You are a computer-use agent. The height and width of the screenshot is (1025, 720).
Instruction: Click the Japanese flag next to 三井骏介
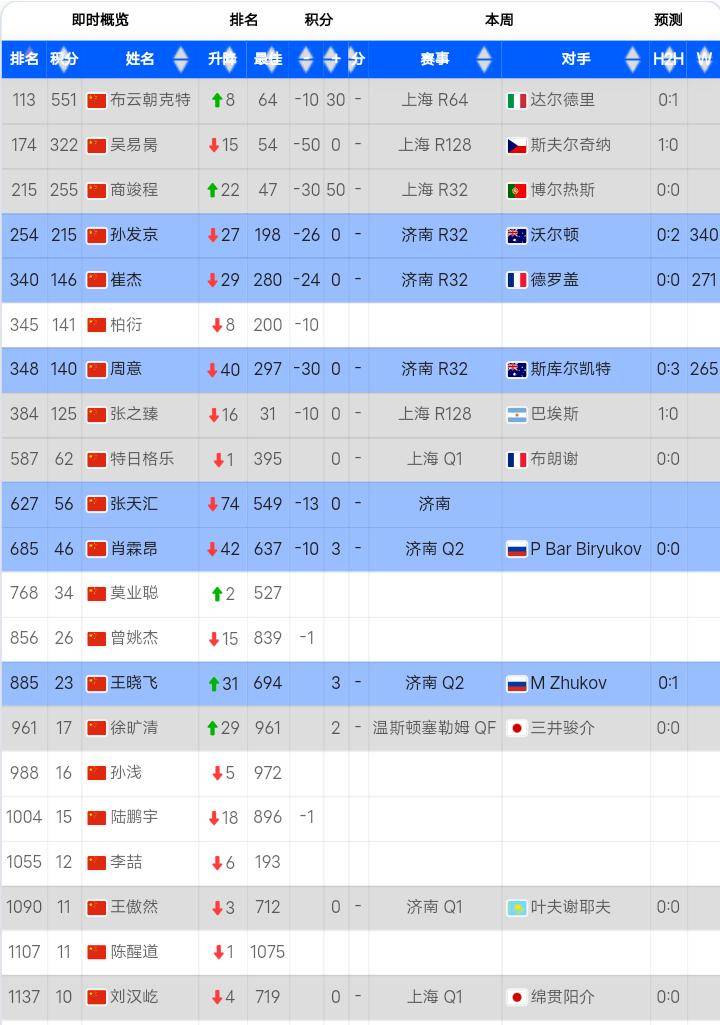[516, 728]
